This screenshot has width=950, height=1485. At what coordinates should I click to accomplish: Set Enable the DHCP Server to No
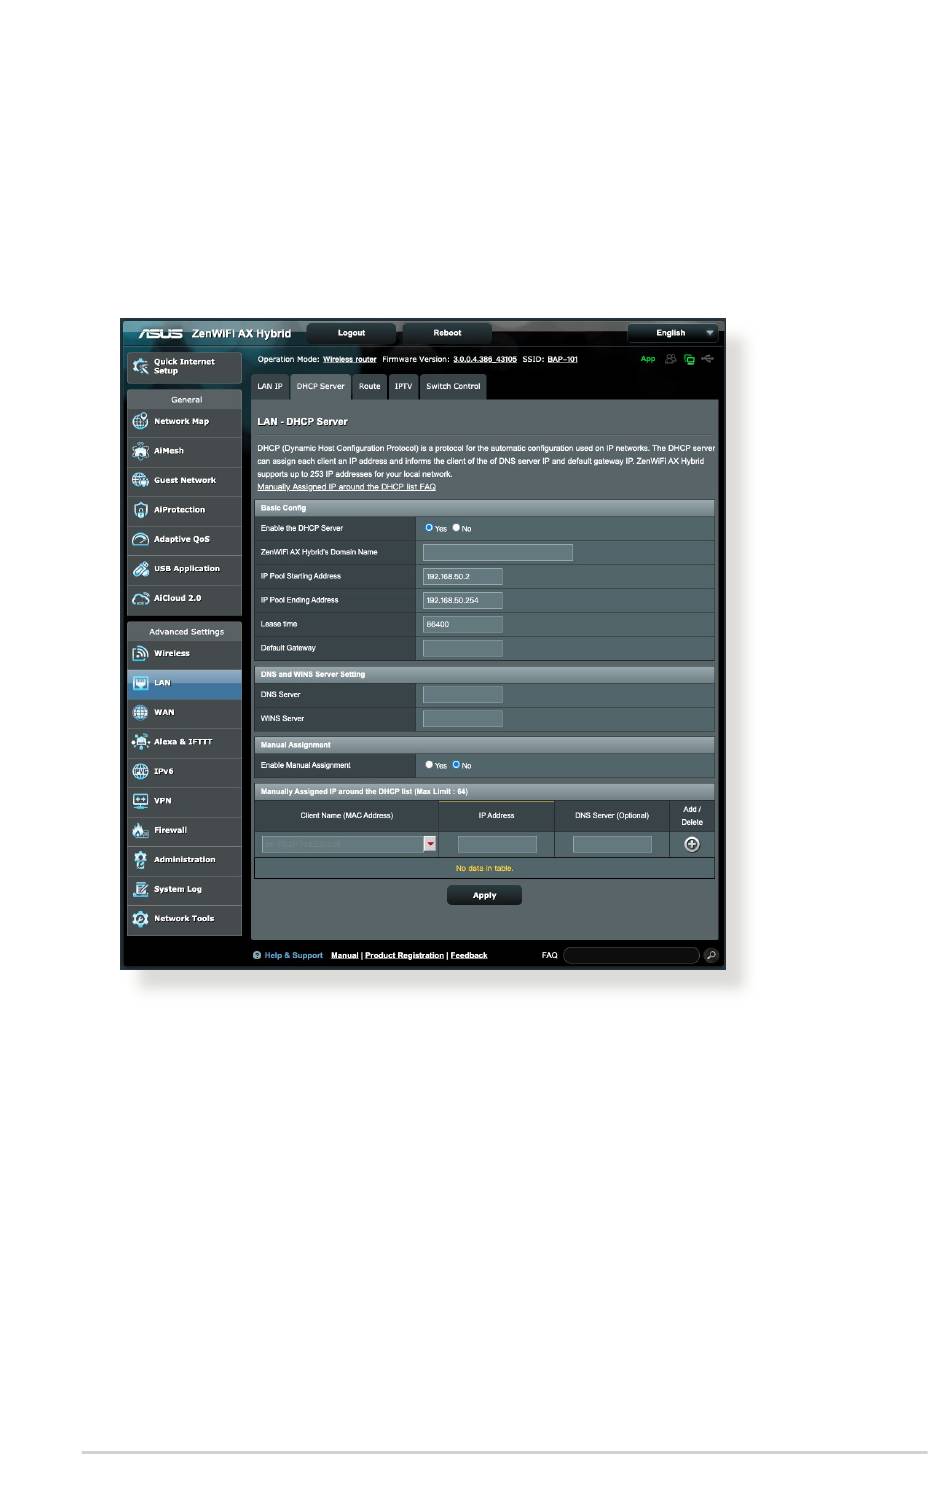tap(456, 528)
